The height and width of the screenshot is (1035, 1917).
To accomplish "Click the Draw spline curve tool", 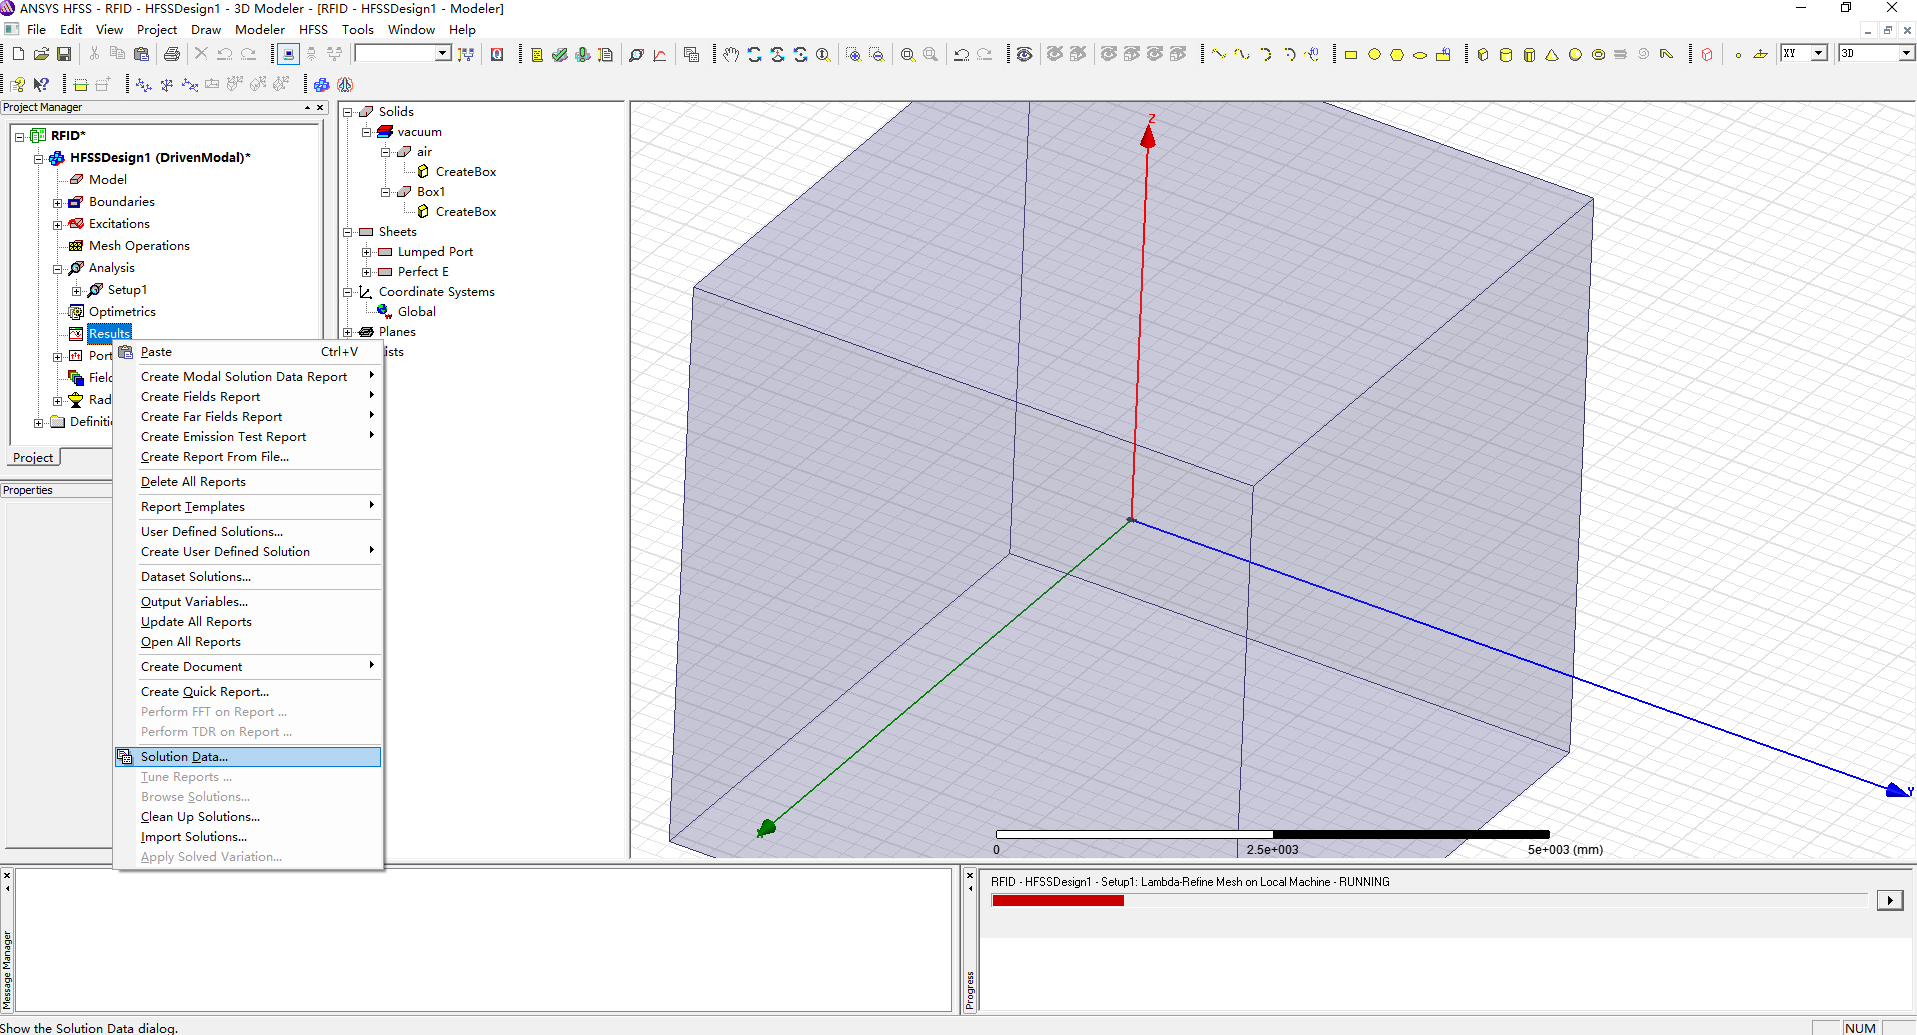I will [x=1242, y=54].
